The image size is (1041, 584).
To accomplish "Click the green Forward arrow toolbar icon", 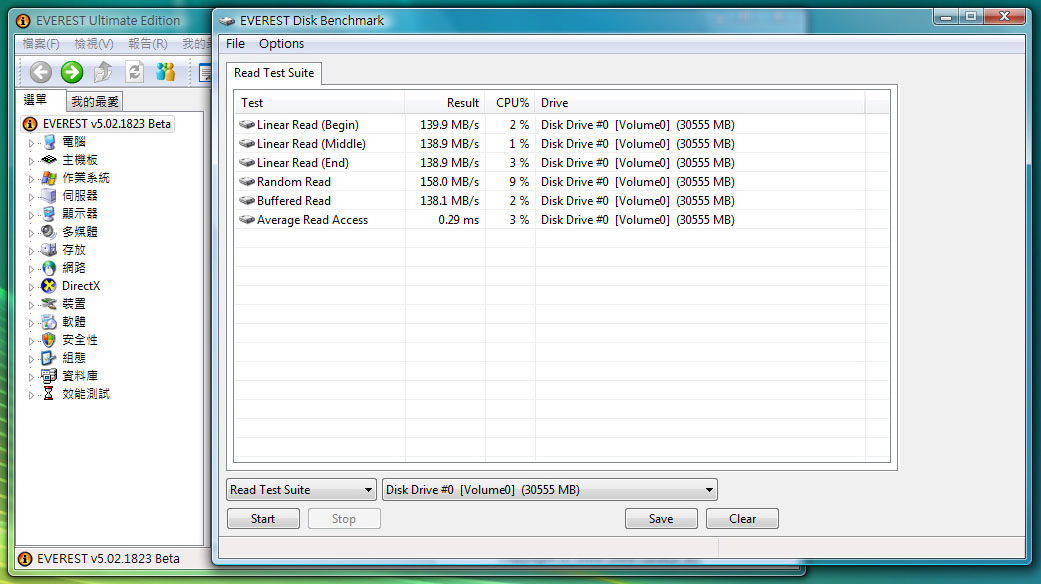I will click(72, 72).
